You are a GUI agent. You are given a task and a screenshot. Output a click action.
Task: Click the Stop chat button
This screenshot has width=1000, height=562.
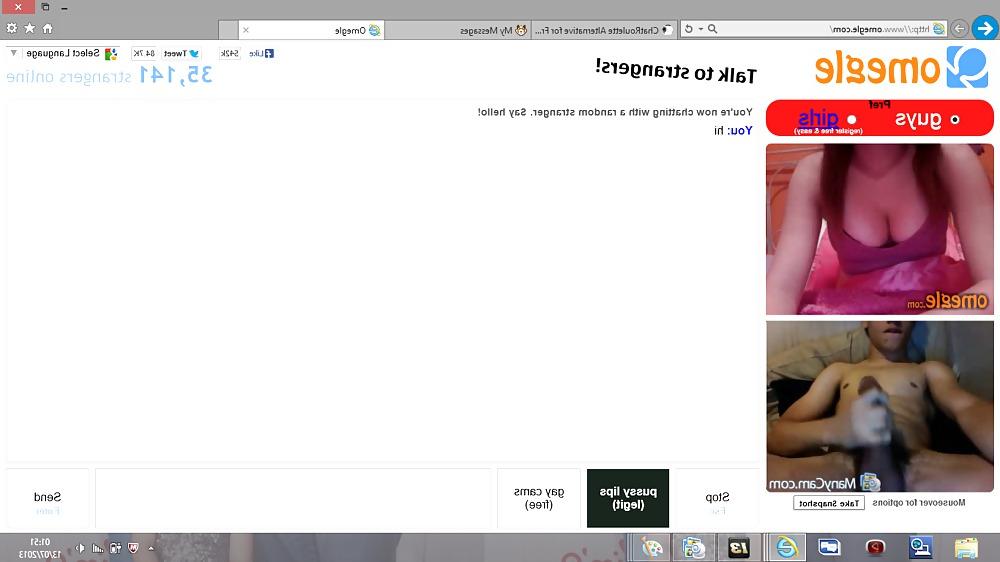717,498
